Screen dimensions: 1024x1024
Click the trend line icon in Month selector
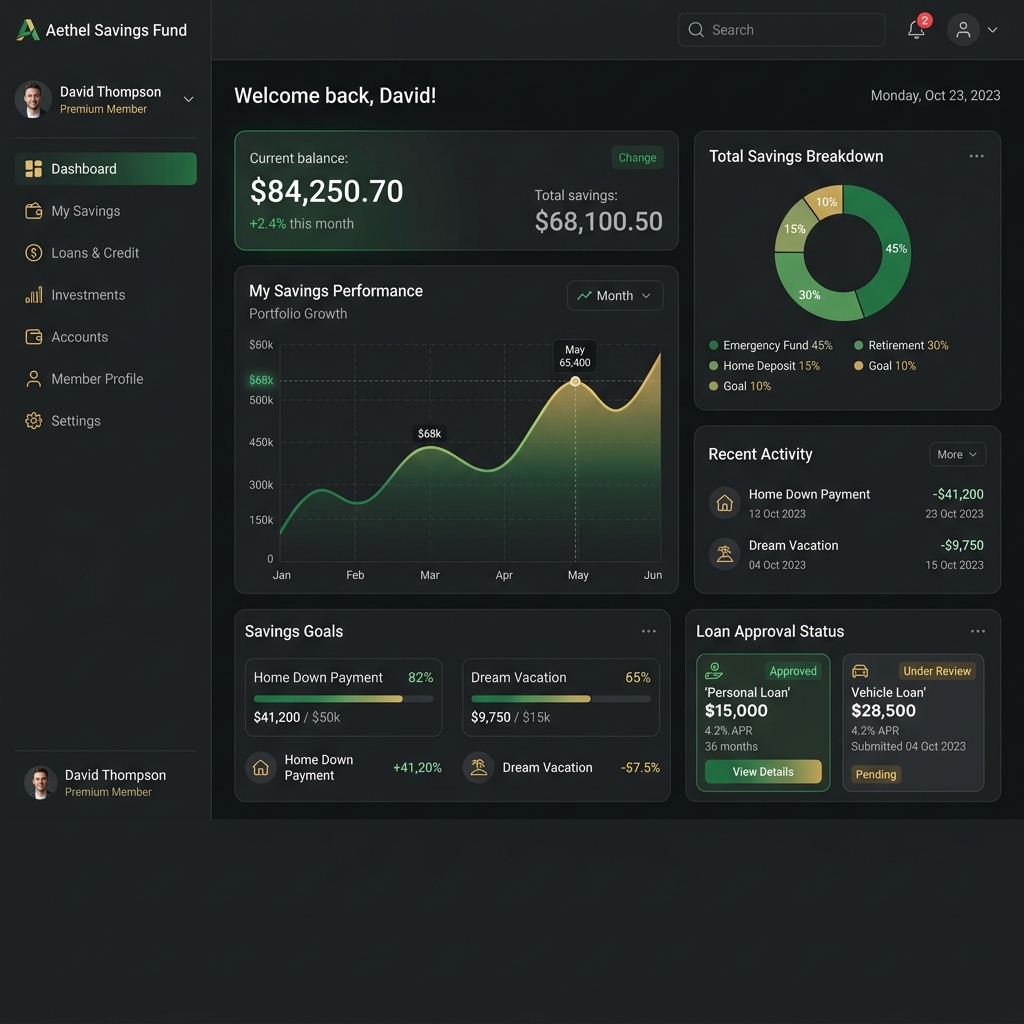click(x=584, y=296)
